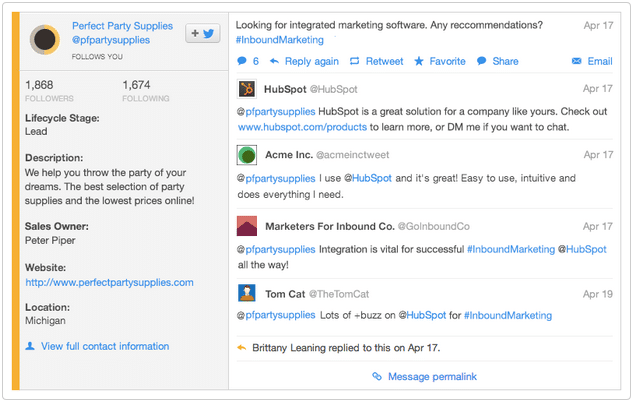The width and height of the screenshot is (632, 401).
Task: Click the reply count number 6
Action: point(256,61)
